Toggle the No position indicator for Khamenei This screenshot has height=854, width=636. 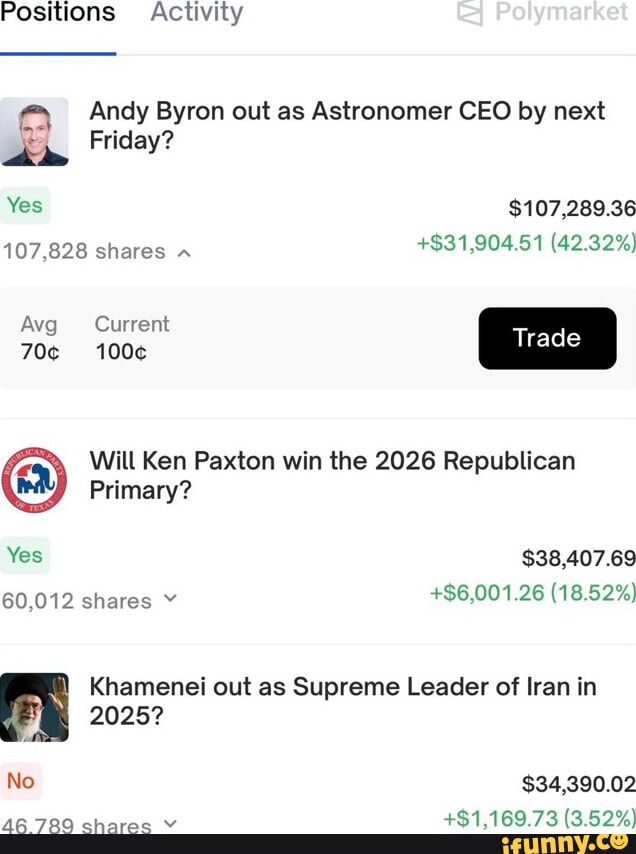(x=22, y=781)
